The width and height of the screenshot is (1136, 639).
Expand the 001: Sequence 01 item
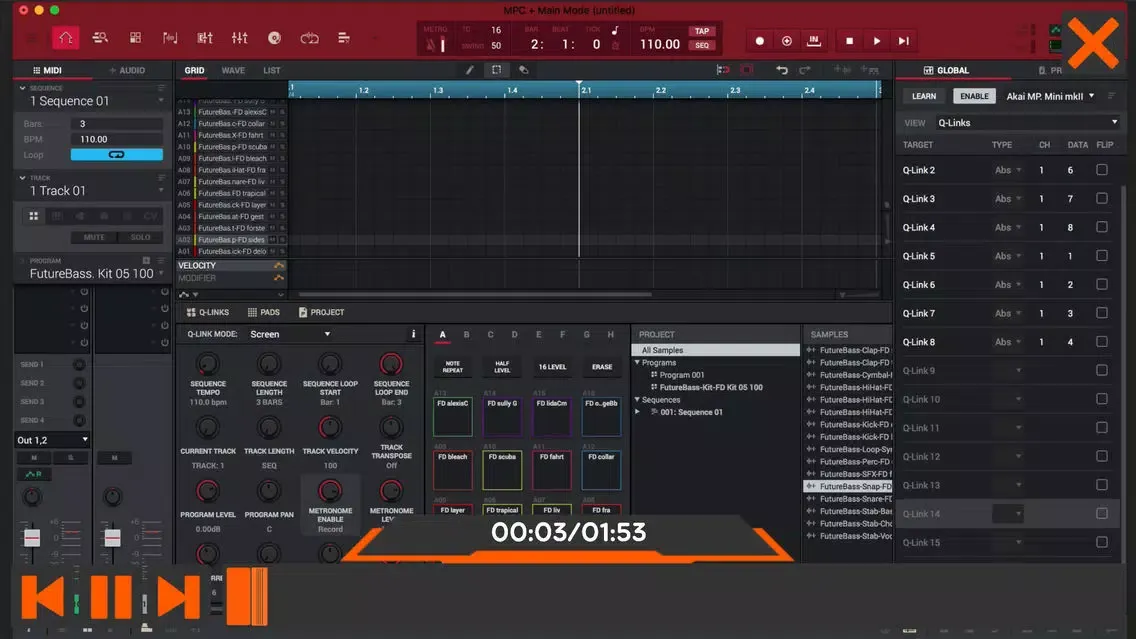pyautogui.click(x=638, y=412)
